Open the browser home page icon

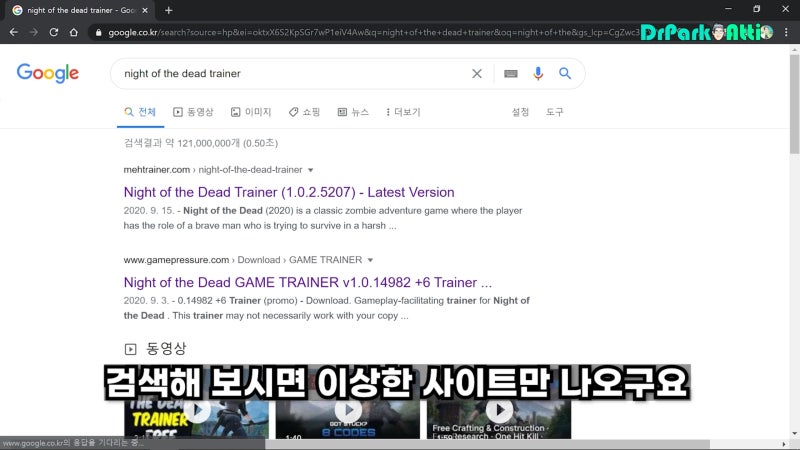pyautogui.click(x=73, y=32)
